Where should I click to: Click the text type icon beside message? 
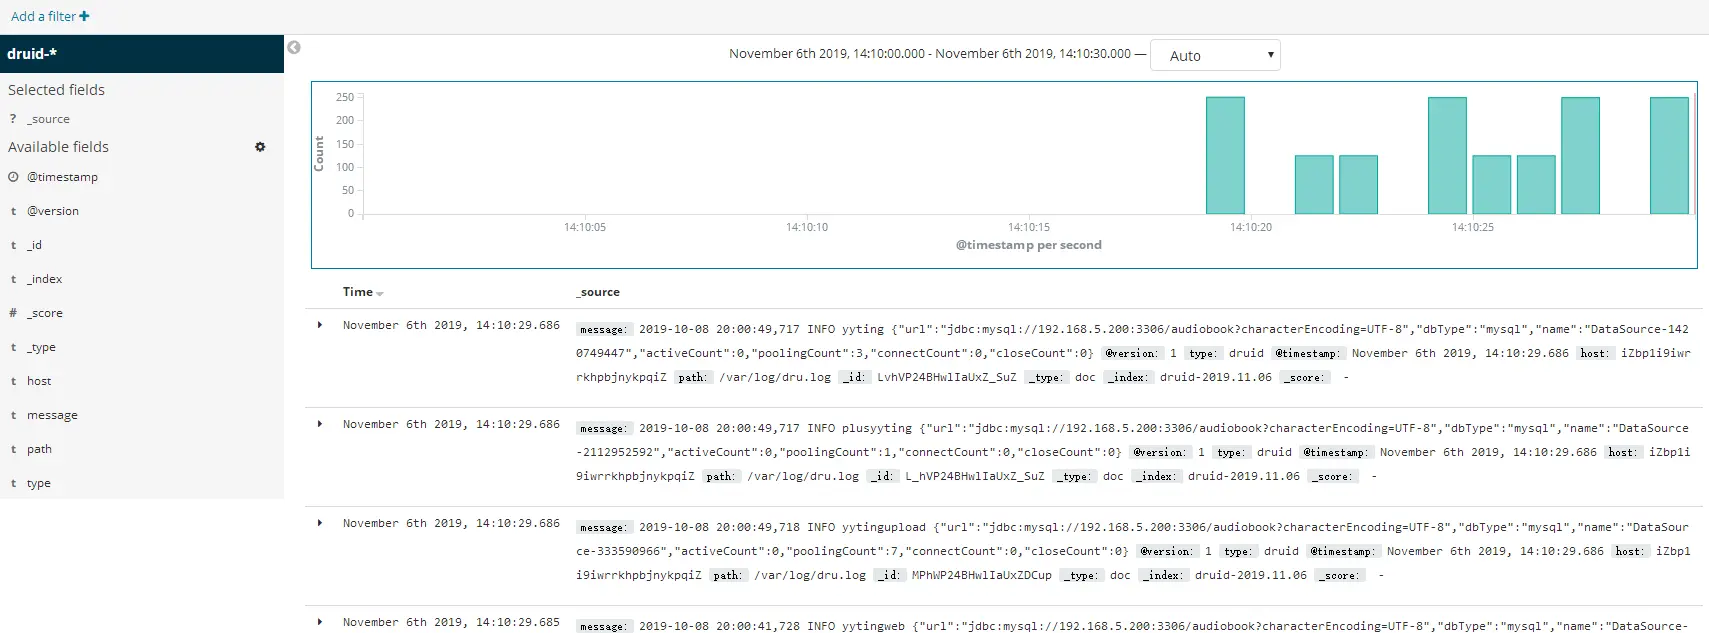click(13, 415)
